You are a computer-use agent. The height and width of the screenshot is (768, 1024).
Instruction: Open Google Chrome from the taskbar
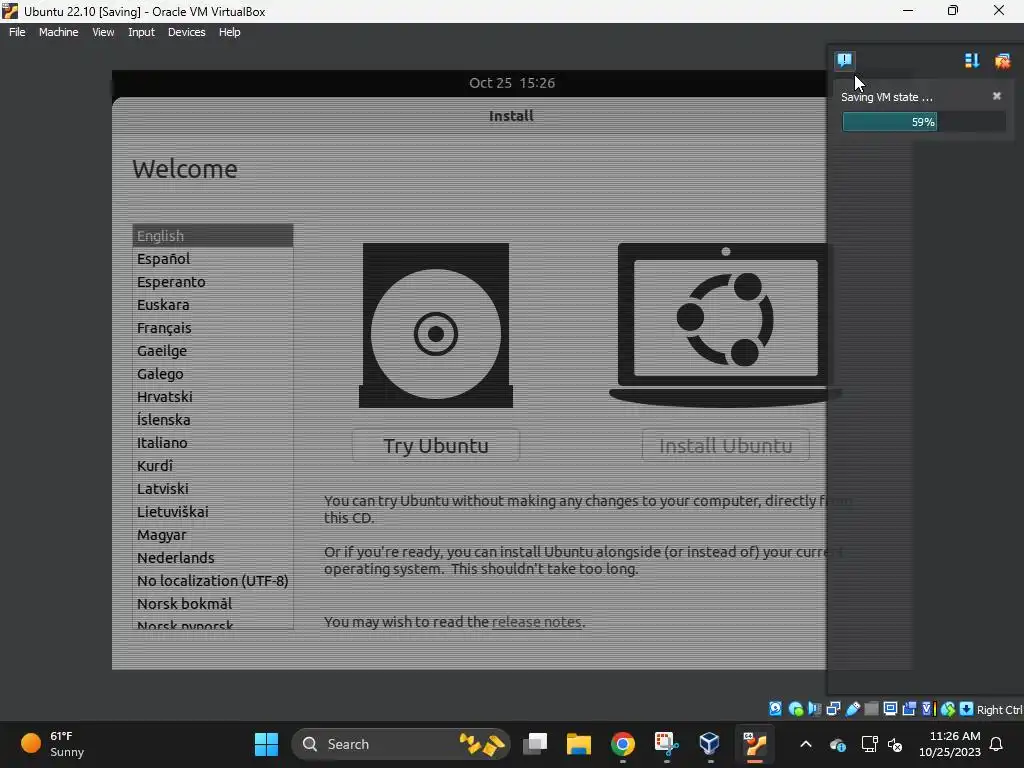(x=622, y=744)
